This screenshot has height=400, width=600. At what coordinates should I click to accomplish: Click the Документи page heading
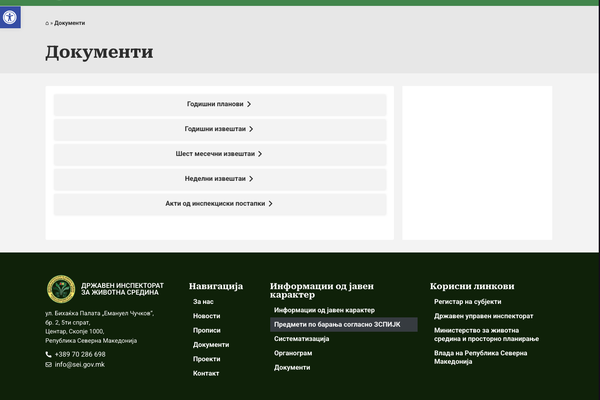point(99,52)
